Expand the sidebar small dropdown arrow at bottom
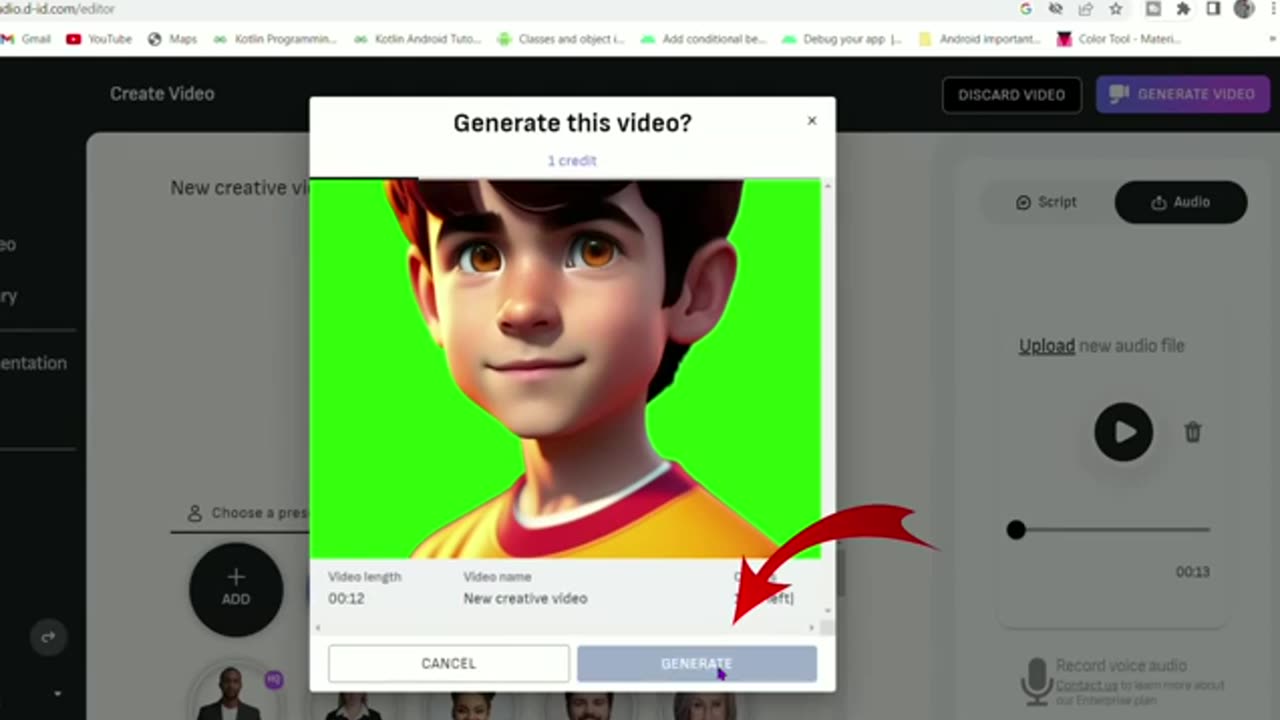The image size is (1280, 720). point(57,693)
